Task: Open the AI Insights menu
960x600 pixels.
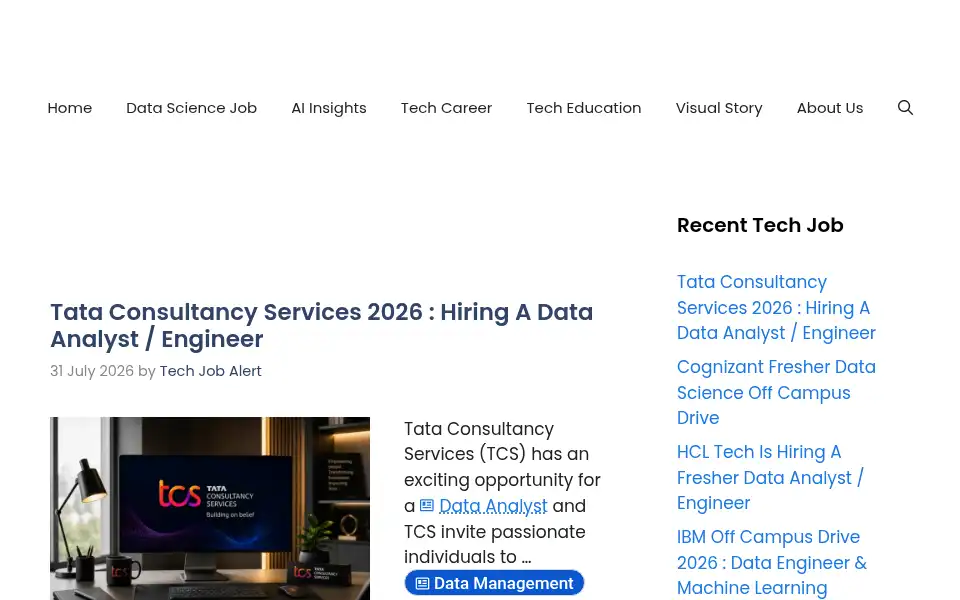Action: click(329, 108)
